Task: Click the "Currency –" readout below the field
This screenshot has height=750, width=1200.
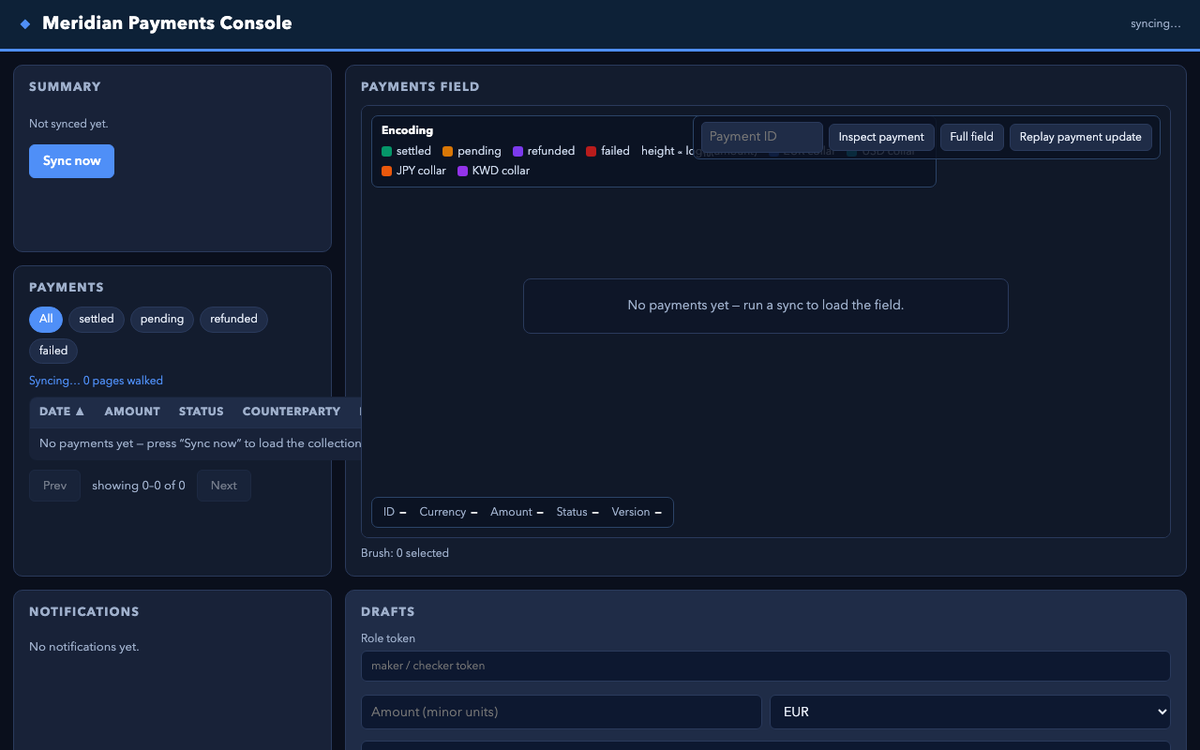Action: (448, 512)
